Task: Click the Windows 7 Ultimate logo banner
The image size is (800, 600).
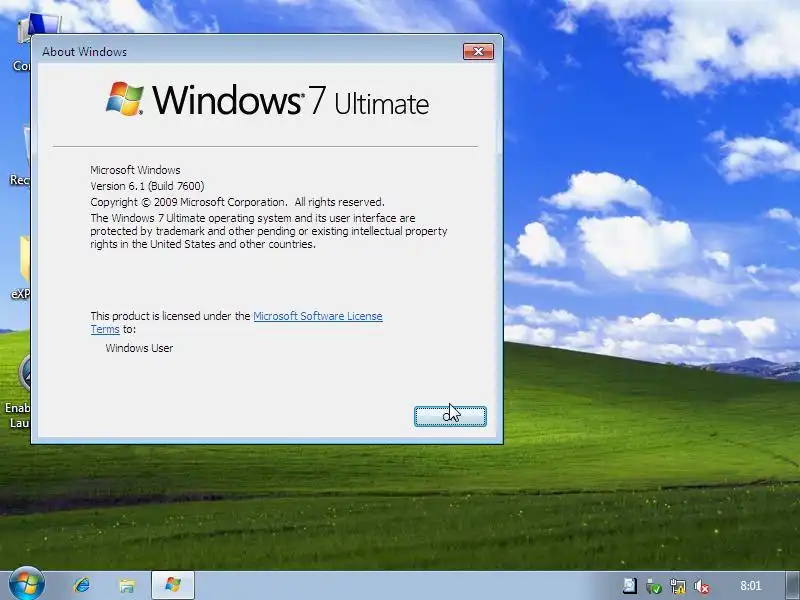Action: click(267, 100)
